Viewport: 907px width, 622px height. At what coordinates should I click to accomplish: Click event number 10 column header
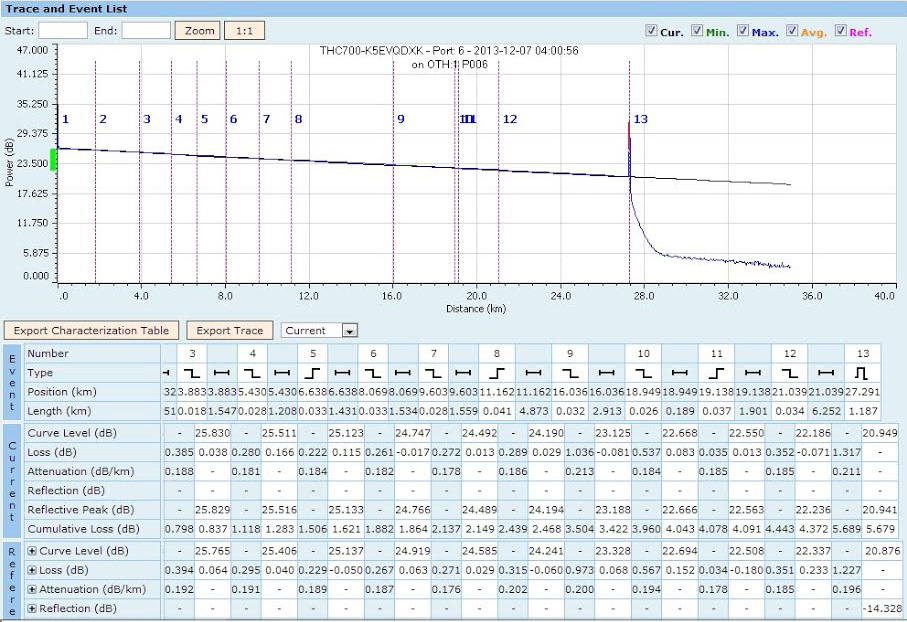[x=643, y=354]
